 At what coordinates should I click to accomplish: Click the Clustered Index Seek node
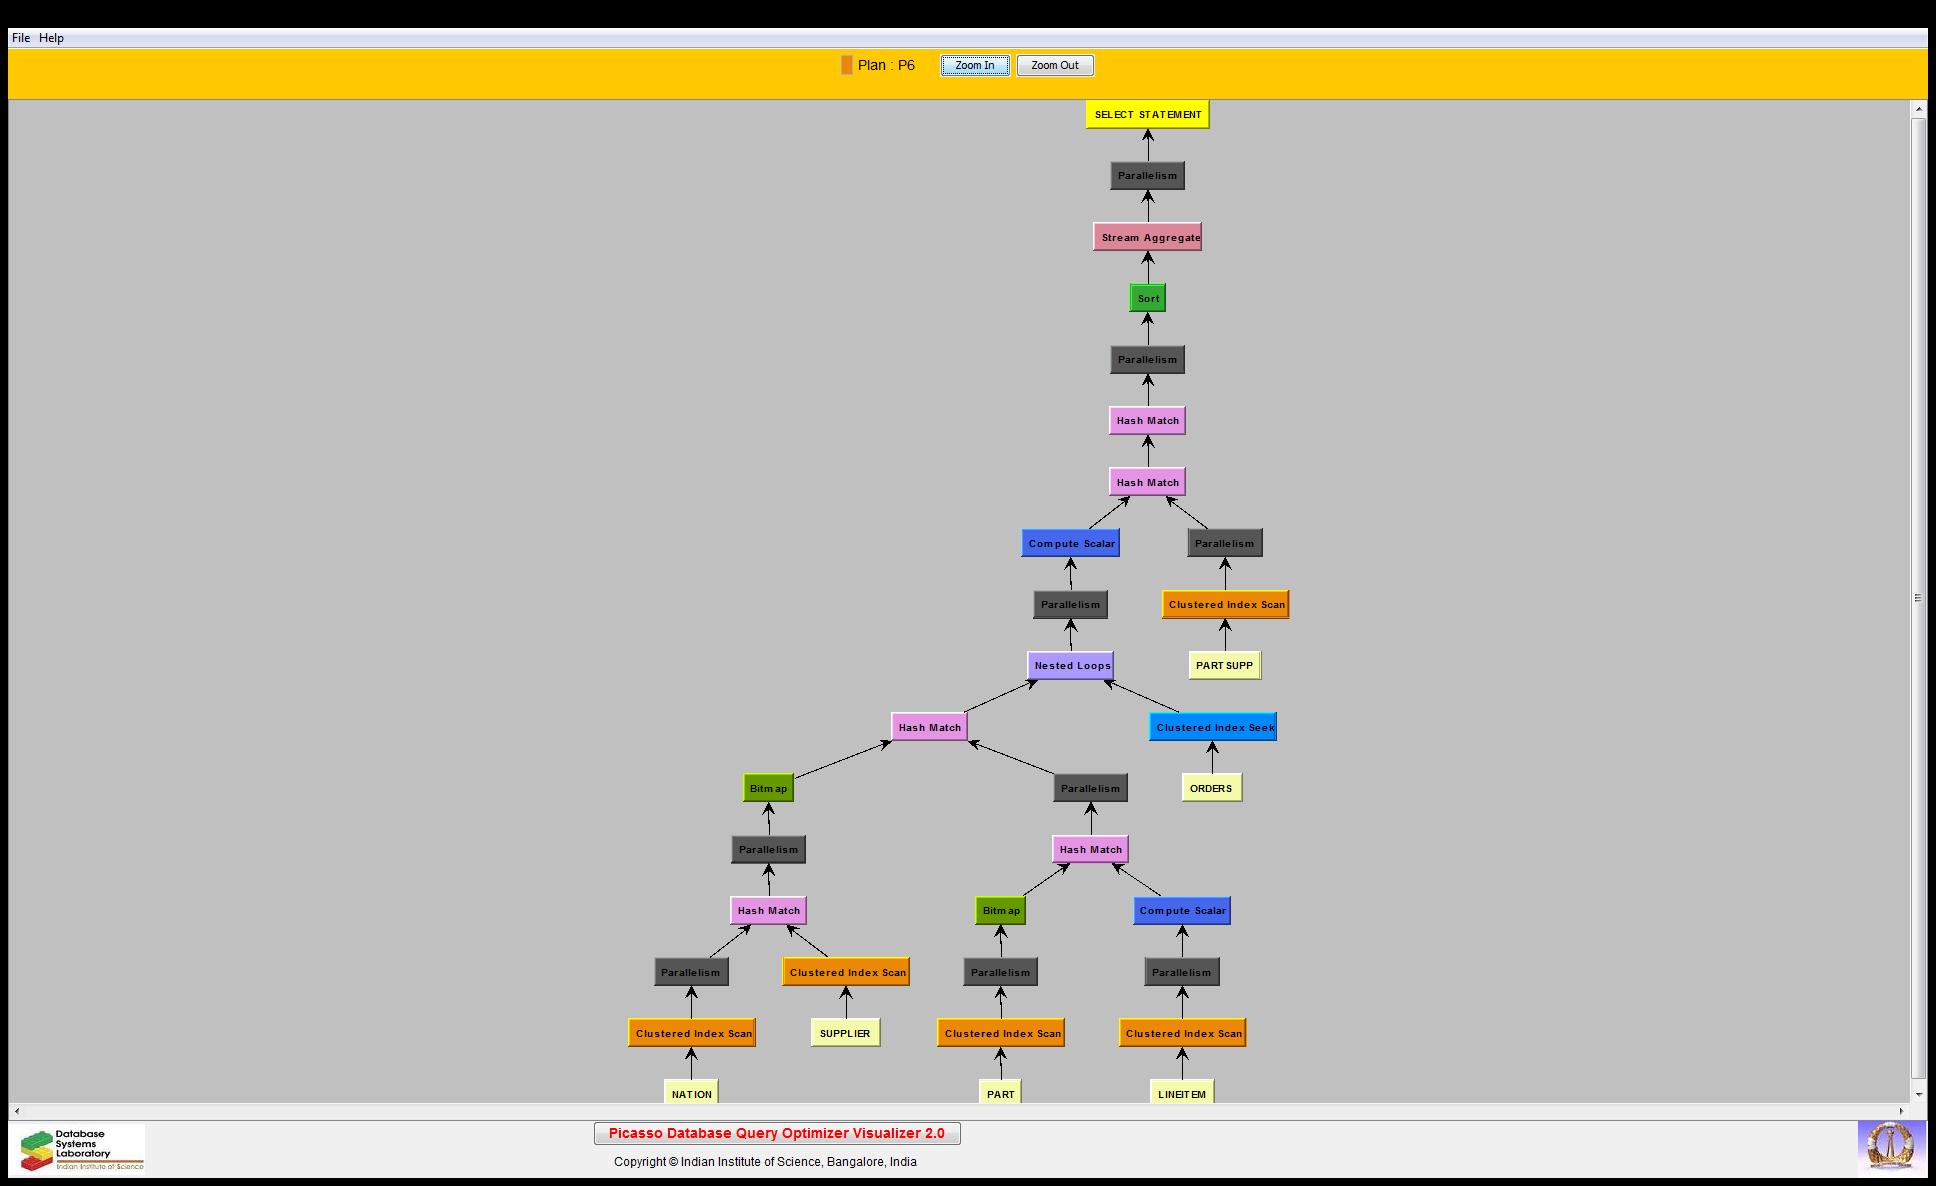coord(1213,727)
